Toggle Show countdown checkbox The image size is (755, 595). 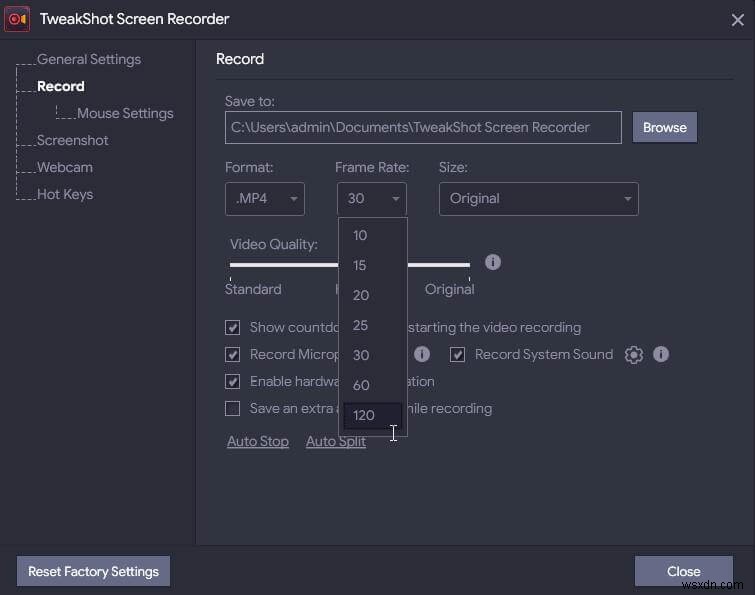(x=233, y=328)
